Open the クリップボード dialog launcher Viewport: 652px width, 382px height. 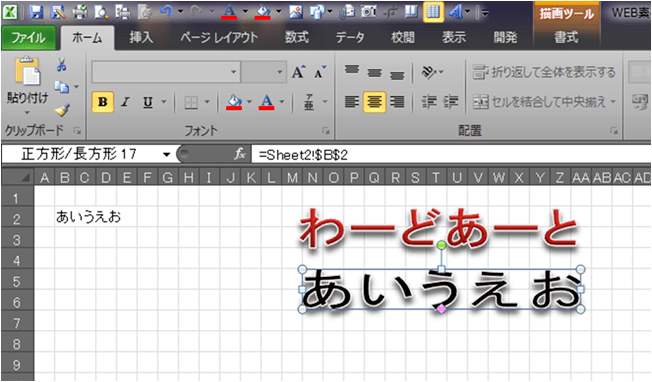click(77, 131)
